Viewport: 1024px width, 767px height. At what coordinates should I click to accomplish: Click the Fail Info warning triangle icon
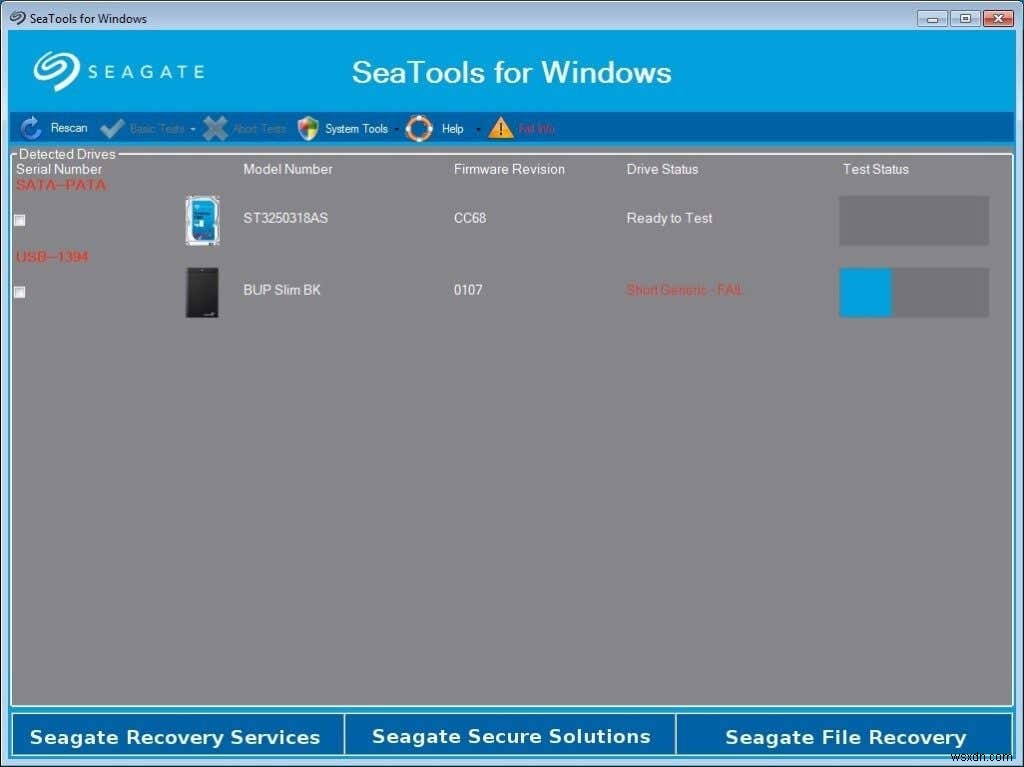click(x=501, y=128)
